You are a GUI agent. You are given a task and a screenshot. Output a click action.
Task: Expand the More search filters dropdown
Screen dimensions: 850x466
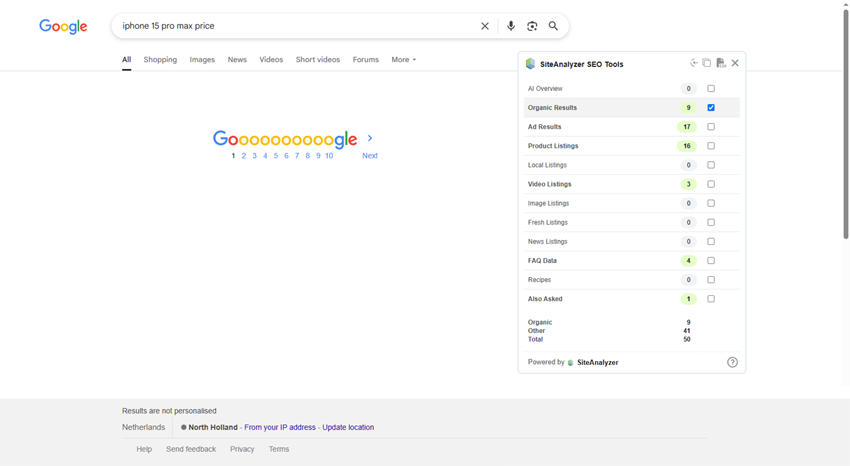[404, 60]
